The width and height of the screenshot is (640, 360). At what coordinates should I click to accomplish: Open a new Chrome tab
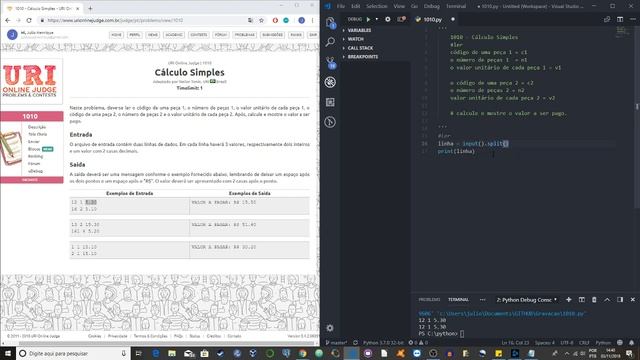pos(90,8)
